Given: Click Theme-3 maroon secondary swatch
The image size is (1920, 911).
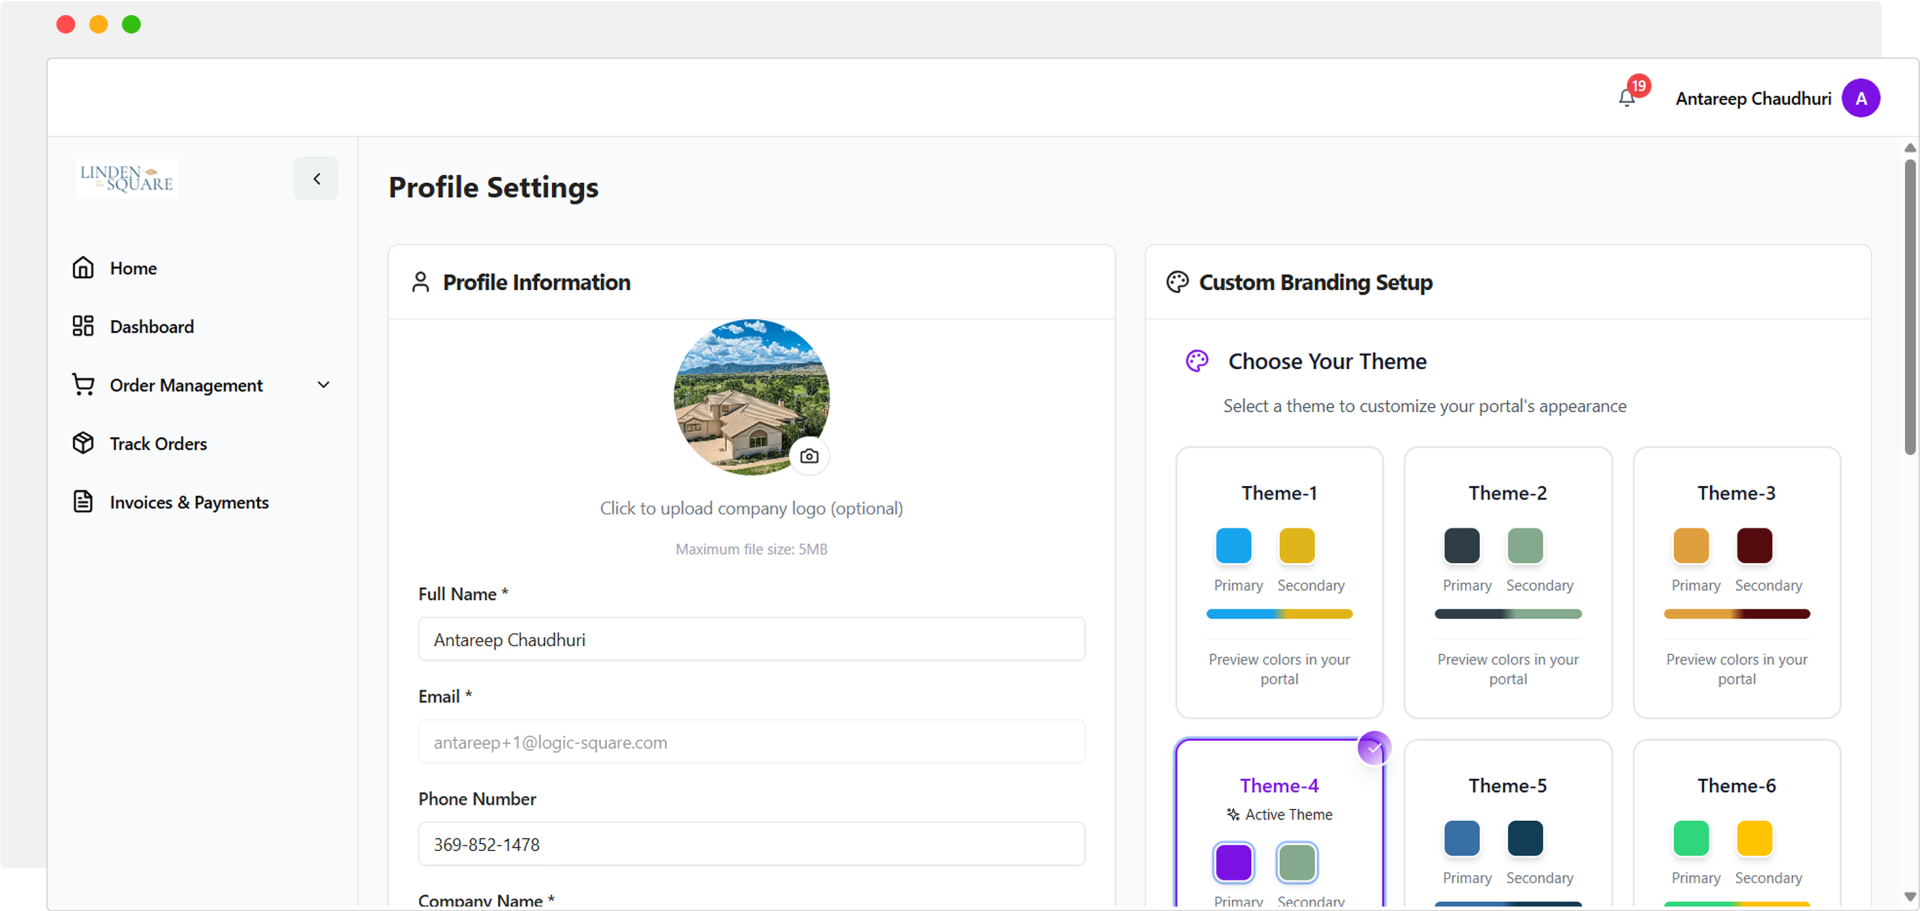Looking at the screenshot, I should click(1754, 546).
